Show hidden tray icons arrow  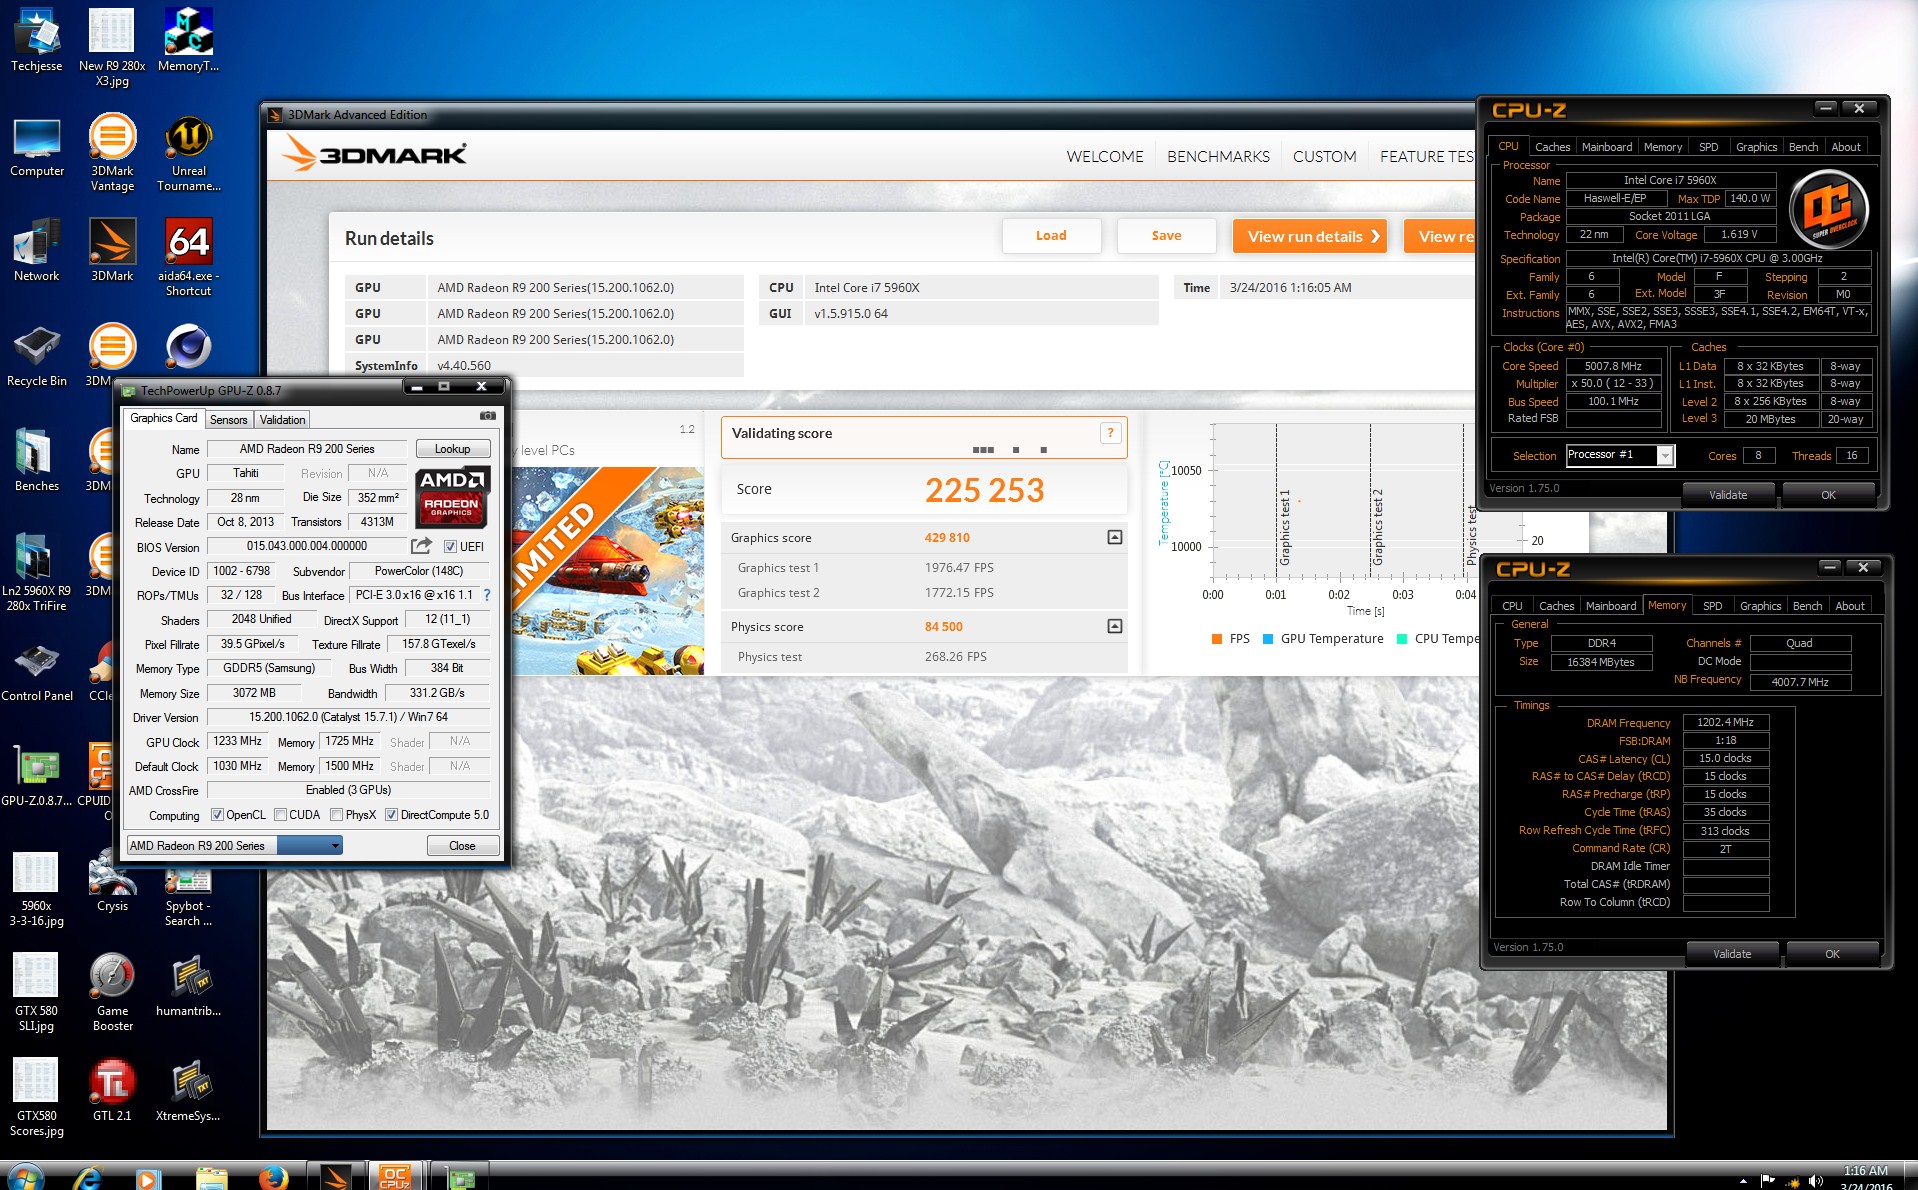point(1744,1182)
